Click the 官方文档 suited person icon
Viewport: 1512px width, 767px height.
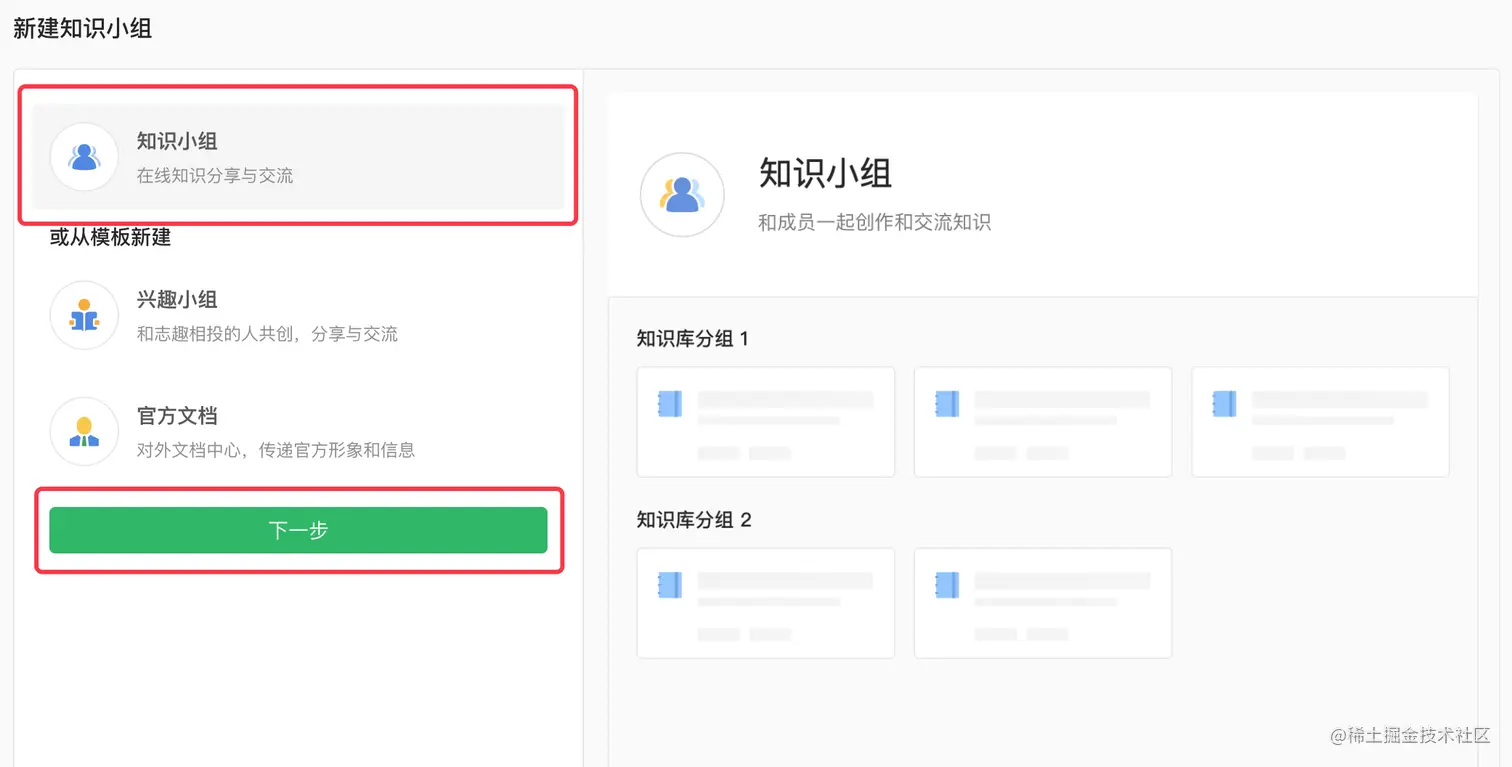[x=84, y=431]
